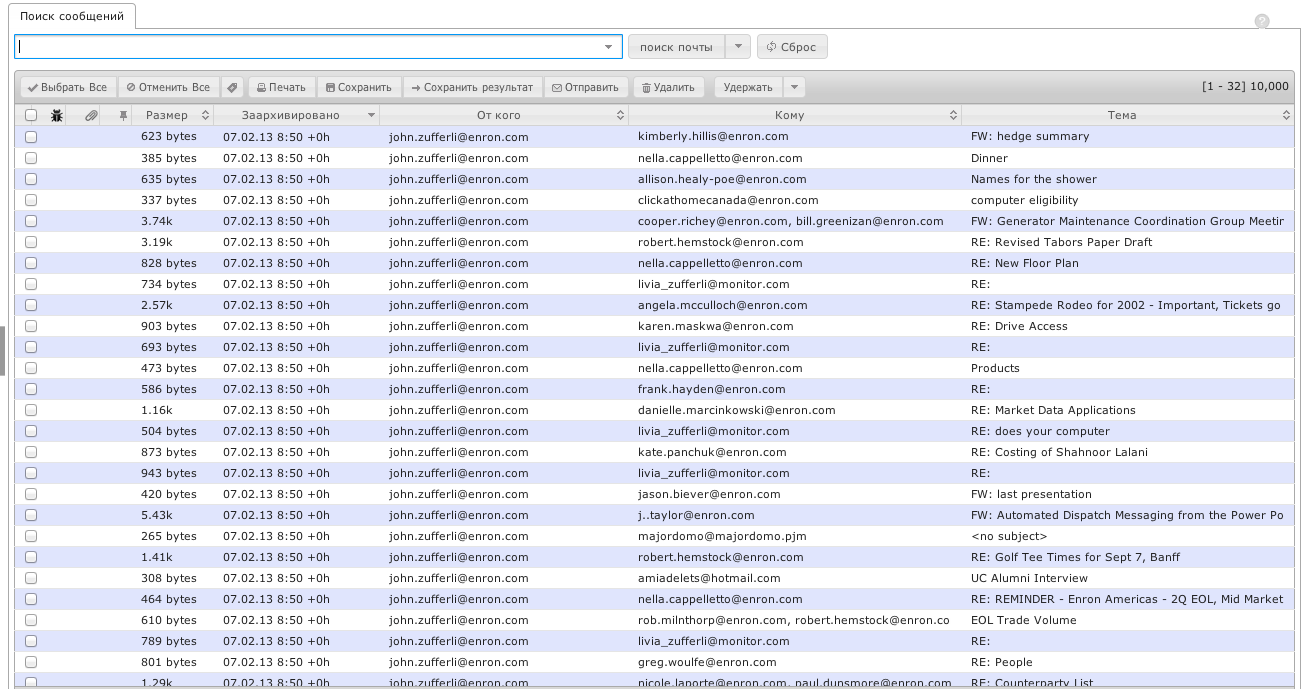Click the поиск почты search button
Screen dimensions: 1302x689
click(x=676, y=47)
